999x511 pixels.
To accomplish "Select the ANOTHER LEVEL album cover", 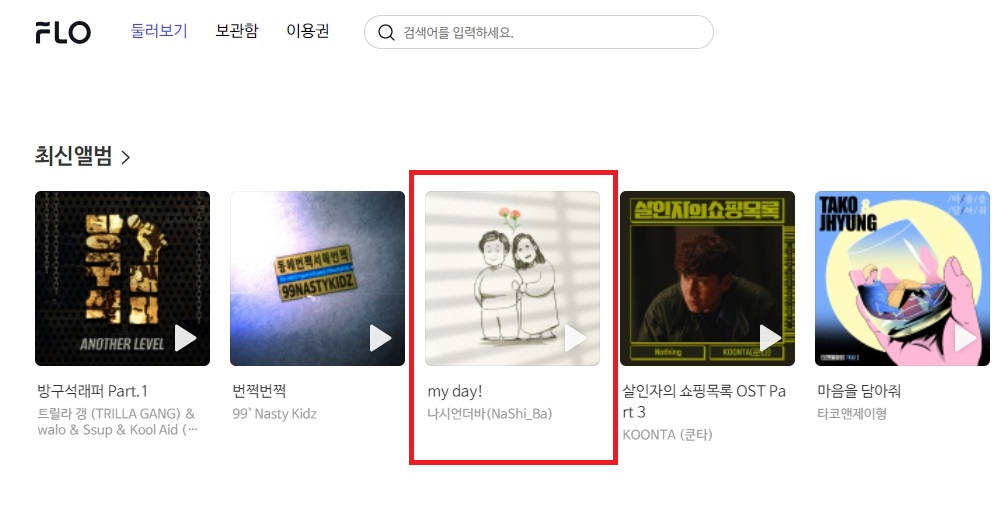I will tap(122, 278).
